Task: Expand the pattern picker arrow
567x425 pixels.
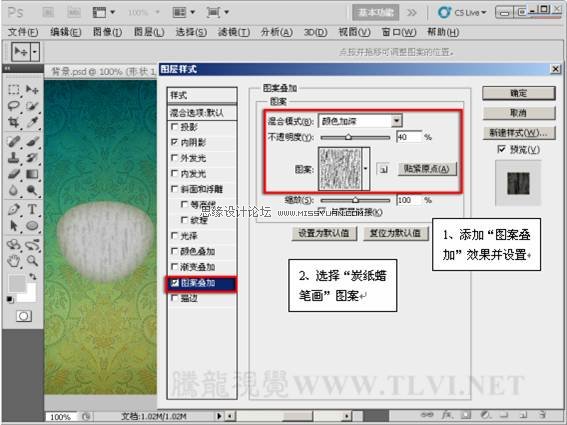Action: point(366,169)
